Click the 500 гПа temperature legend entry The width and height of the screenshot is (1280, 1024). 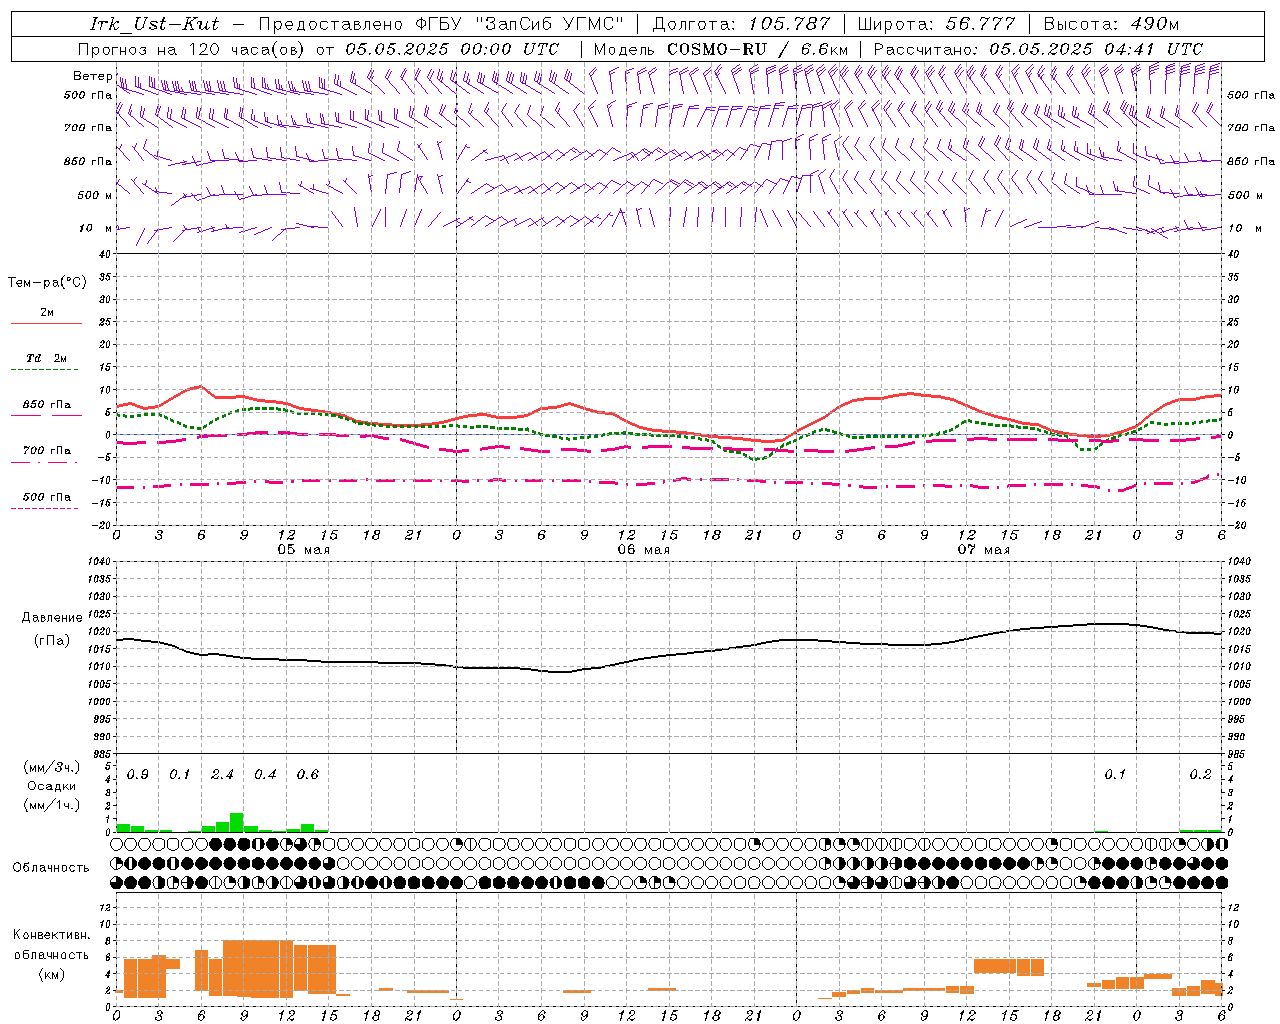point(46,497)
